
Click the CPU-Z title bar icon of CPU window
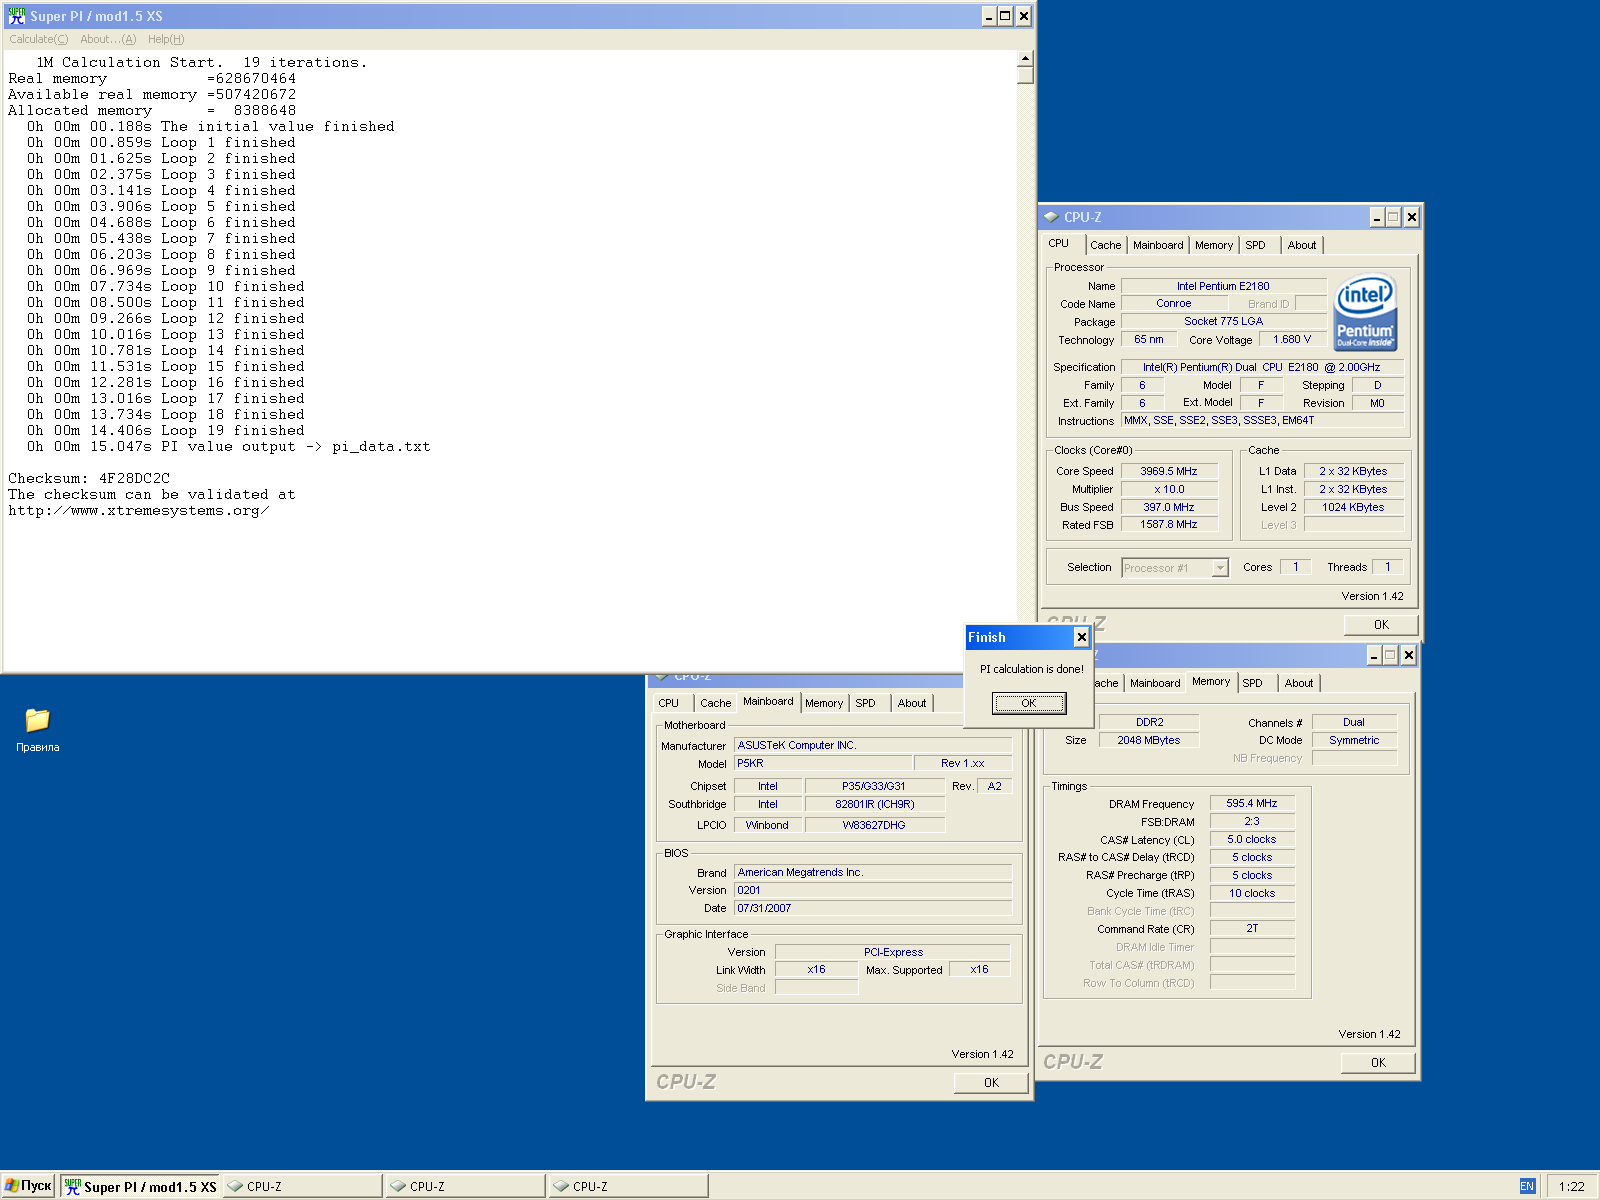pos(1051,217)
